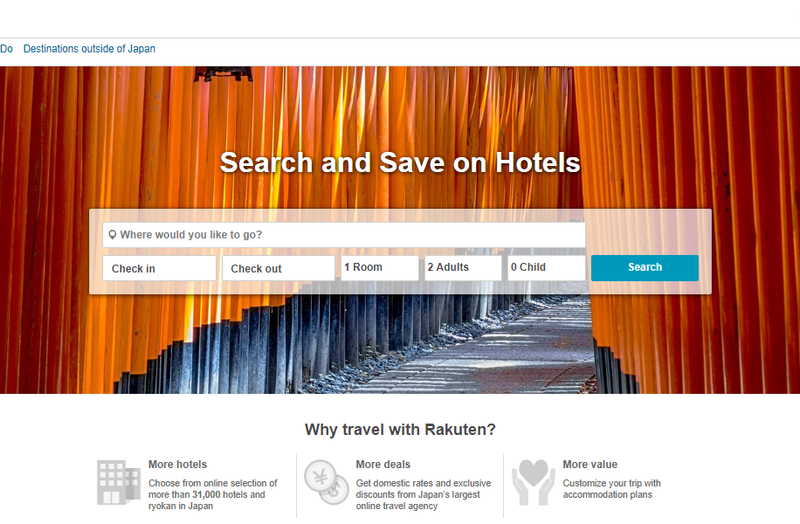Open Destinations outside of Japan menu item
Image resolution: width=800 pixels, height=524 pixels.
pos(89,49)
